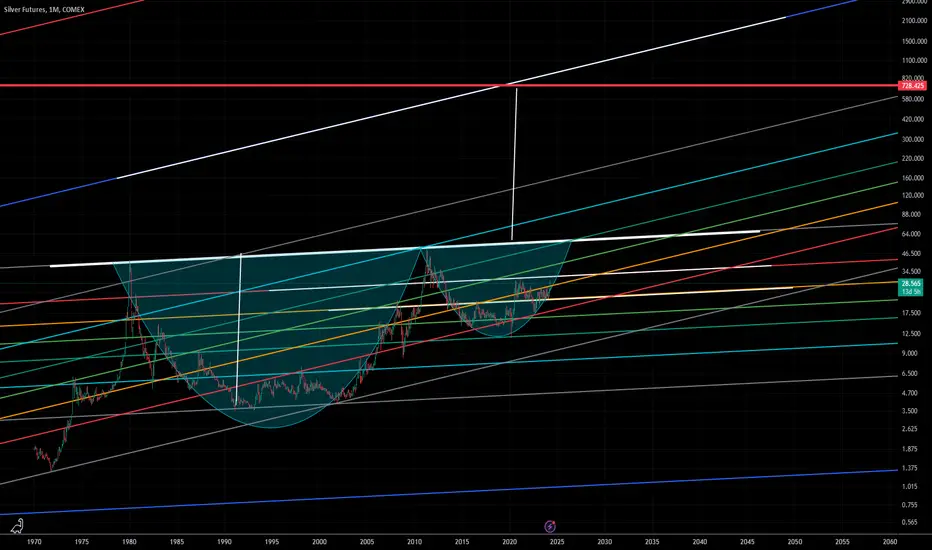Image resolution: width=932 pixels, height=550 pixels.
Task: Click the 1985 time axis label
Action: [177, 542]
